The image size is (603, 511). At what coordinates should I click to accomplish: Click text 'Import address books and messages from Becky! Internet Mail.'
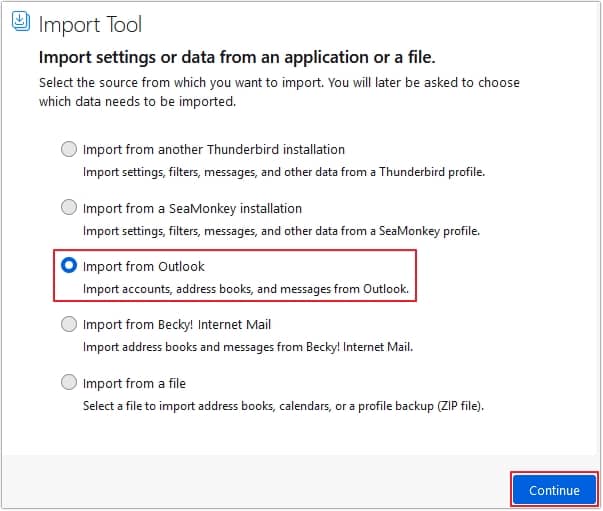(x=248, y=347)
